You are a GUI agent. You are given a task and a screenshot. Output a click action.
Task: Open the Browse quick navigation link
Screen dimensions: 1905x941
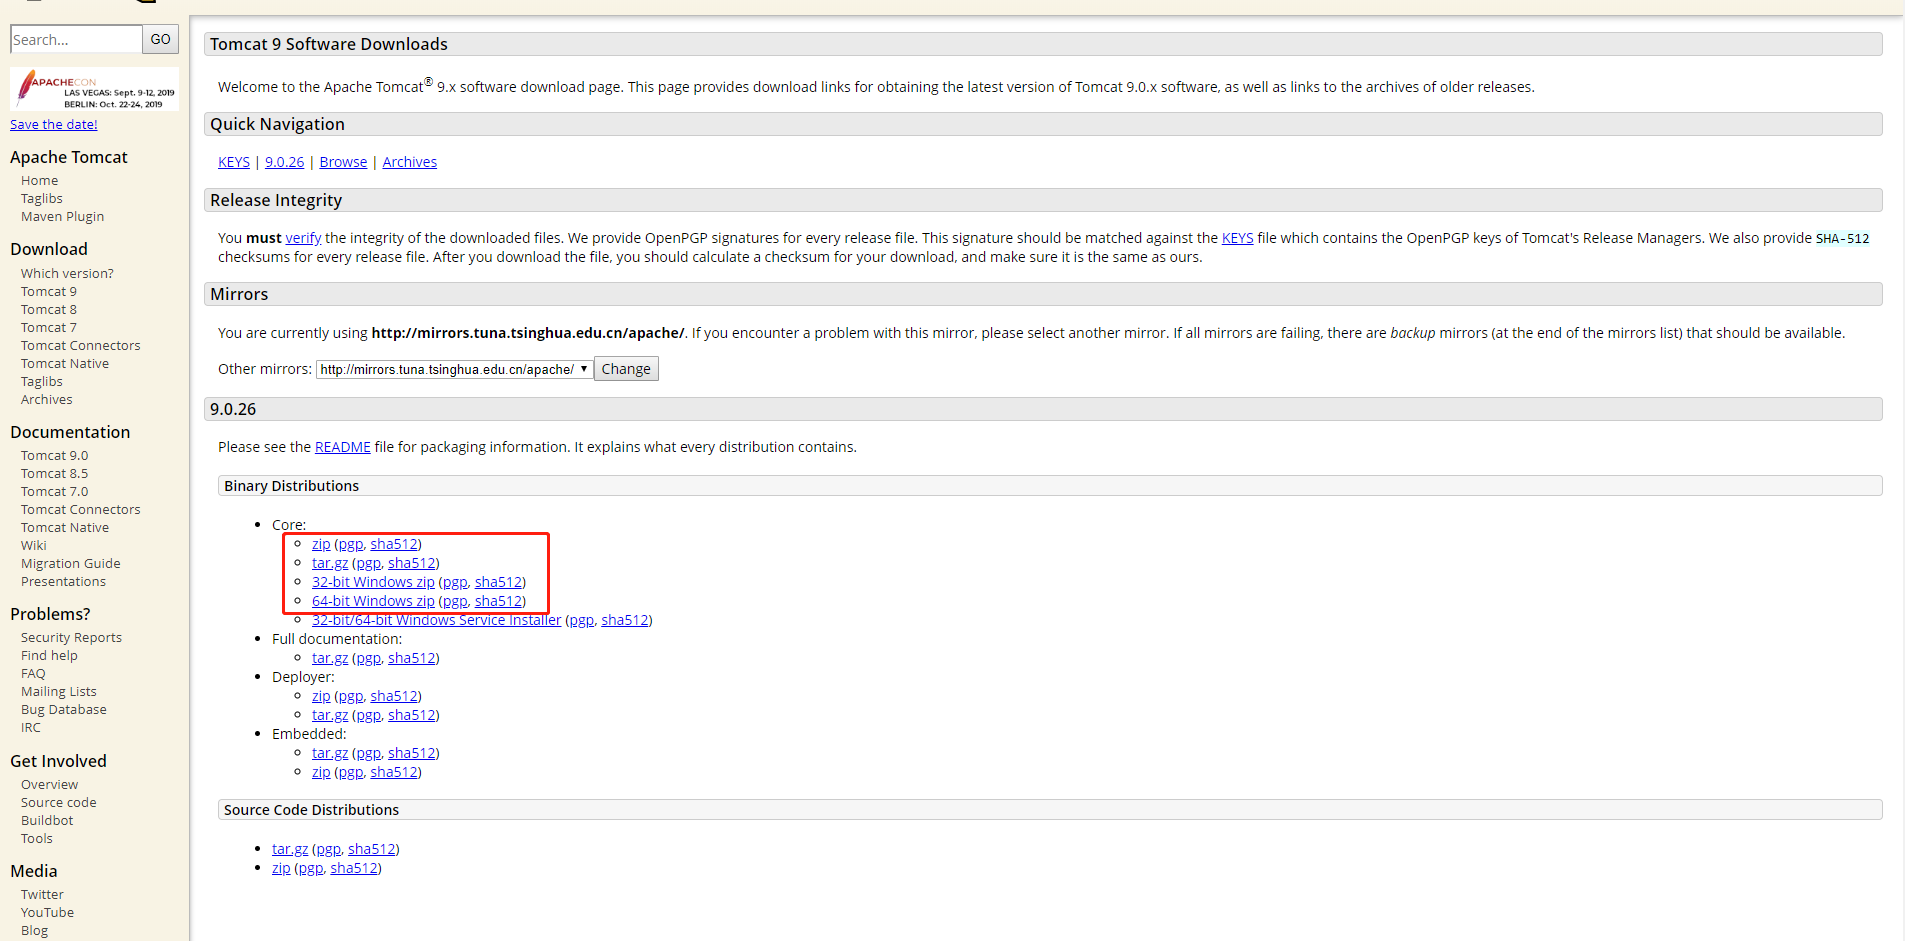(343, 162)
